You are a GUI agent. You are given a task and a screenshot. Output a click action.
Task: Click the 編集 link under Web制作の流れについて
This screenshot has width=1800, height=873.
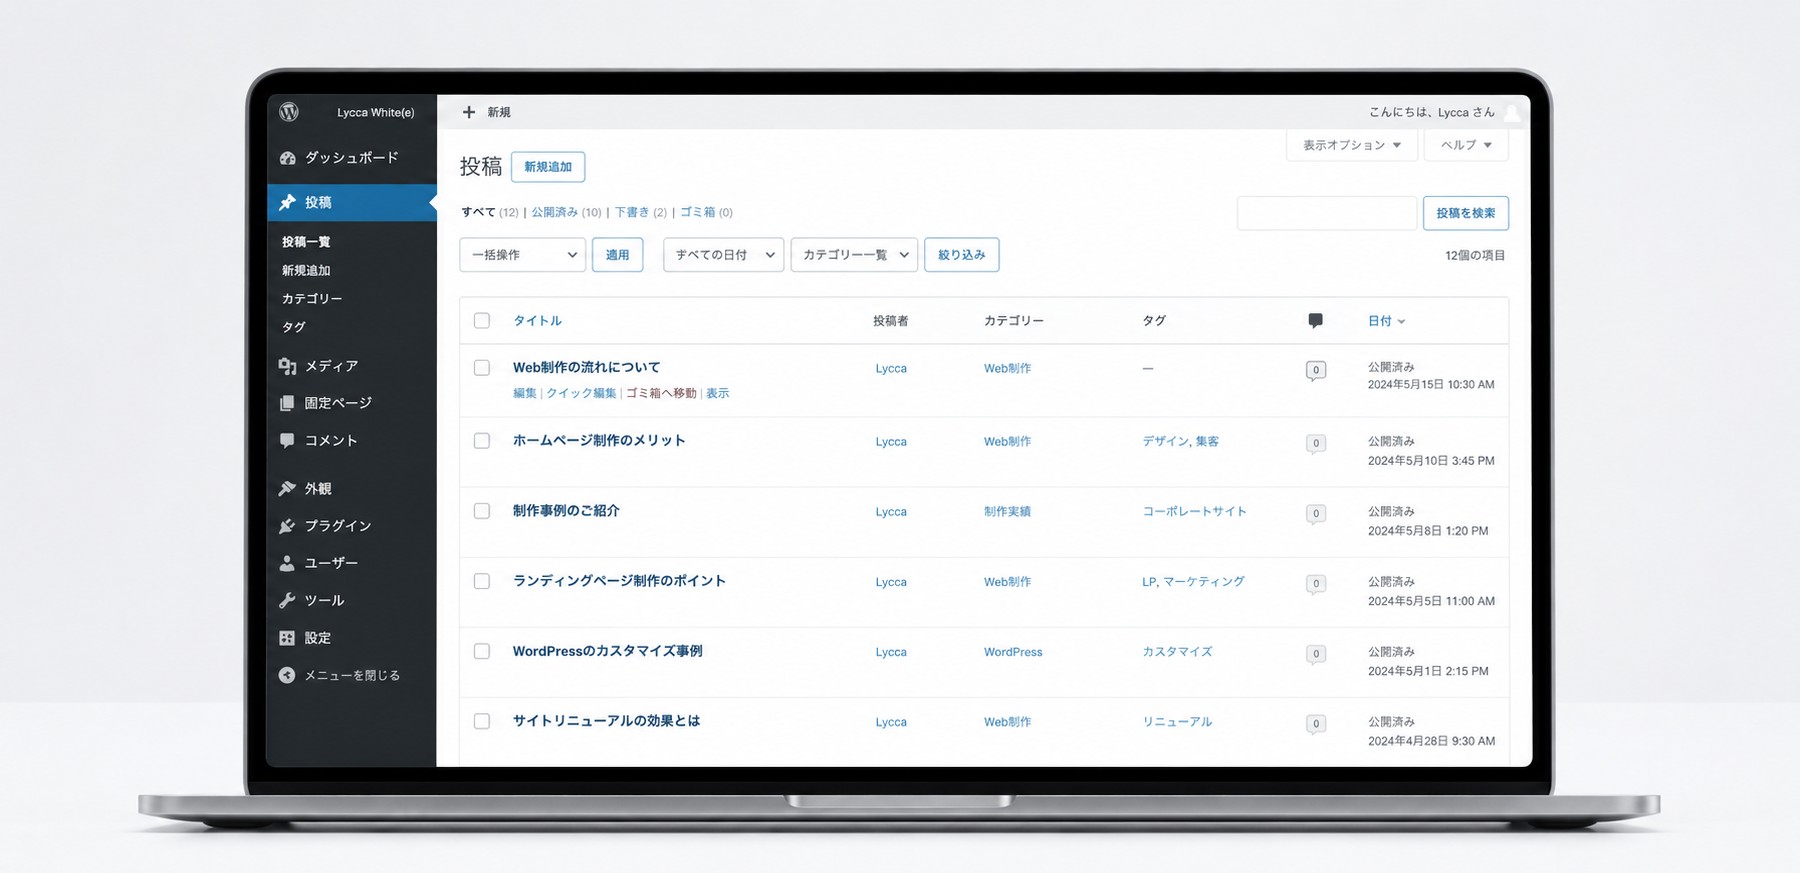525,393
